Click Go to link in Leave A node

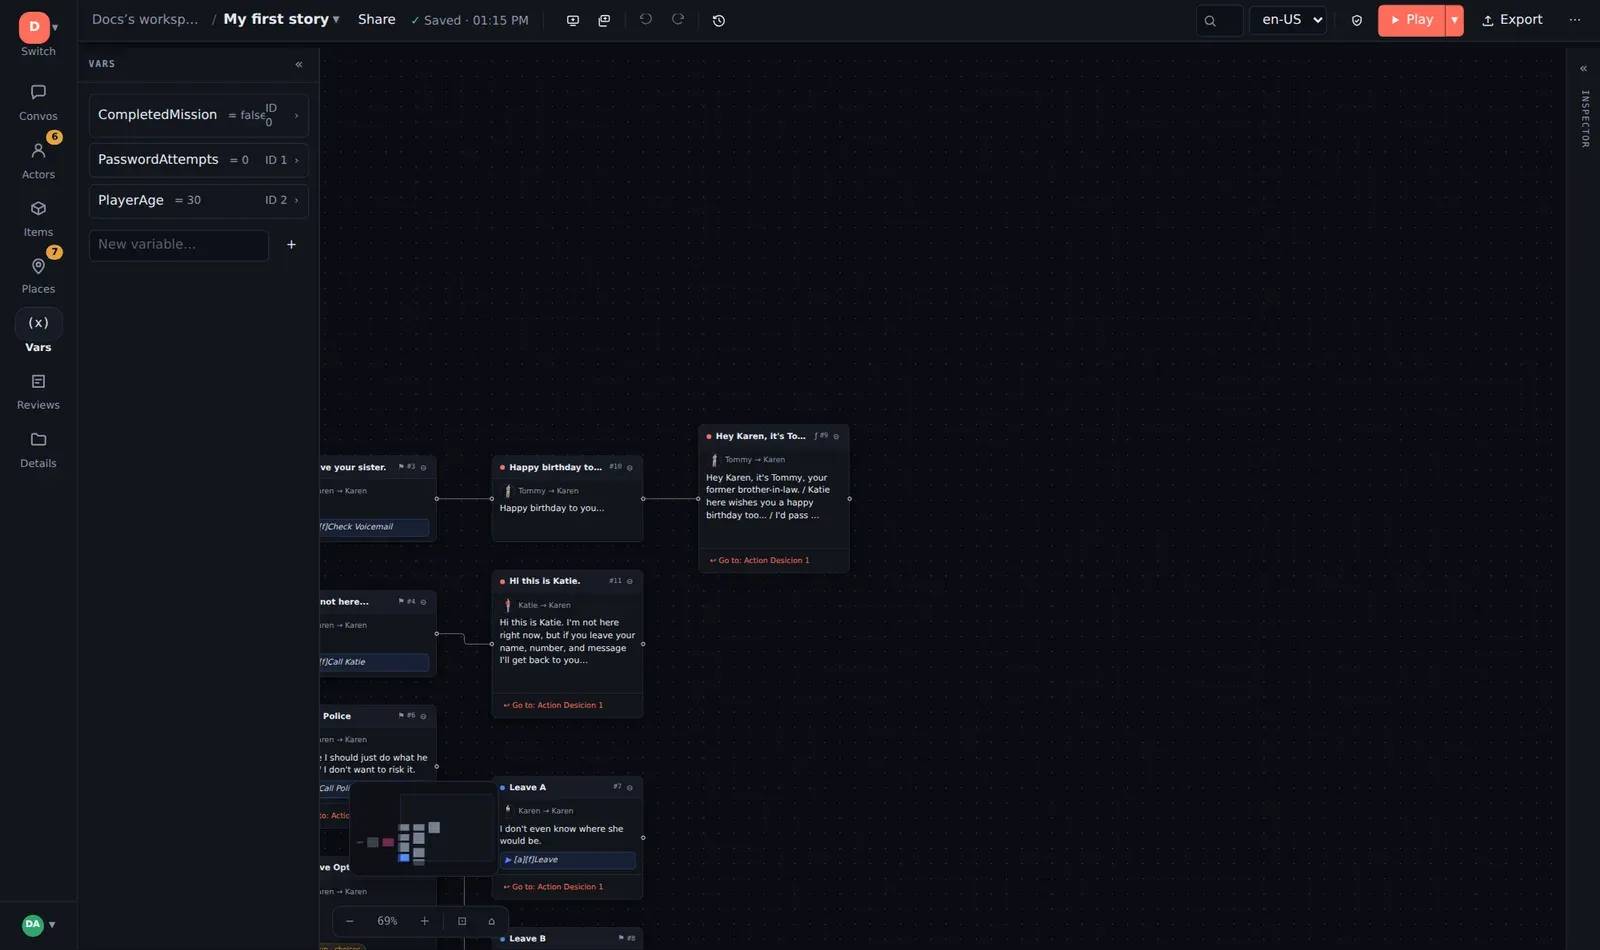coord(554,886)
